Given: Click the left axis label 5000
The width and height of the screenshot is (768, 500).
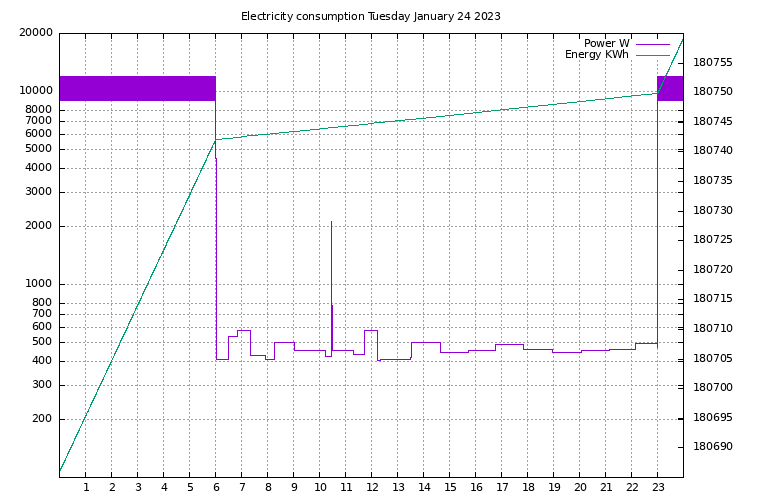Looking at the screenshot, I should [38, 148].
